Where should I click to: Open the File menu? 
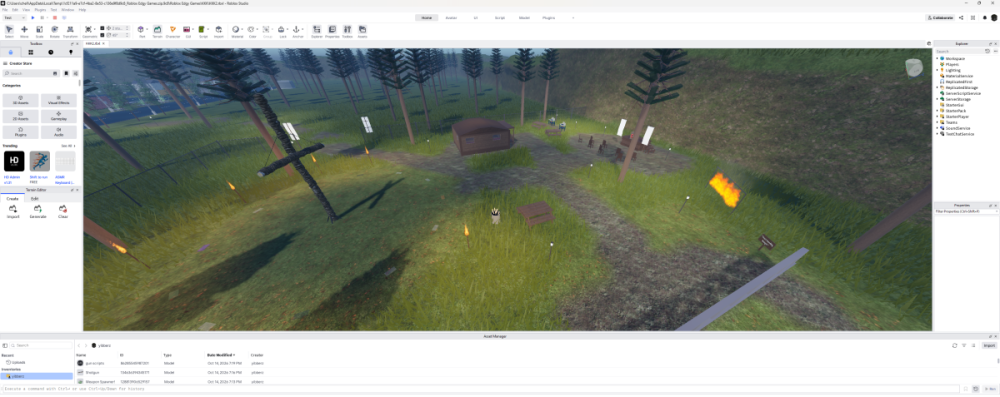tap(4, 10)
